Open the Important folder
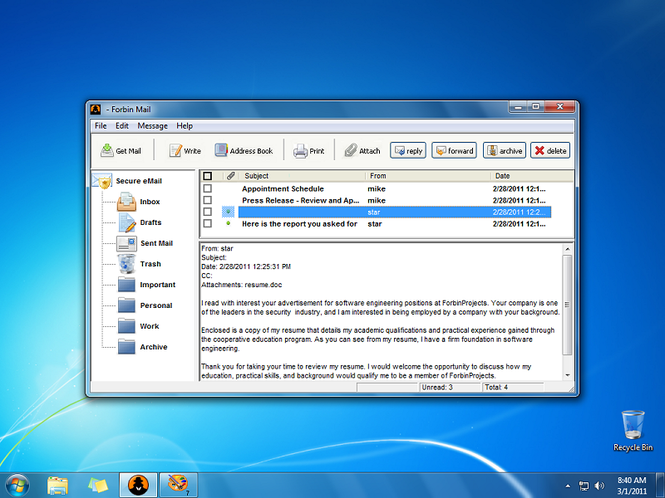 146,285
